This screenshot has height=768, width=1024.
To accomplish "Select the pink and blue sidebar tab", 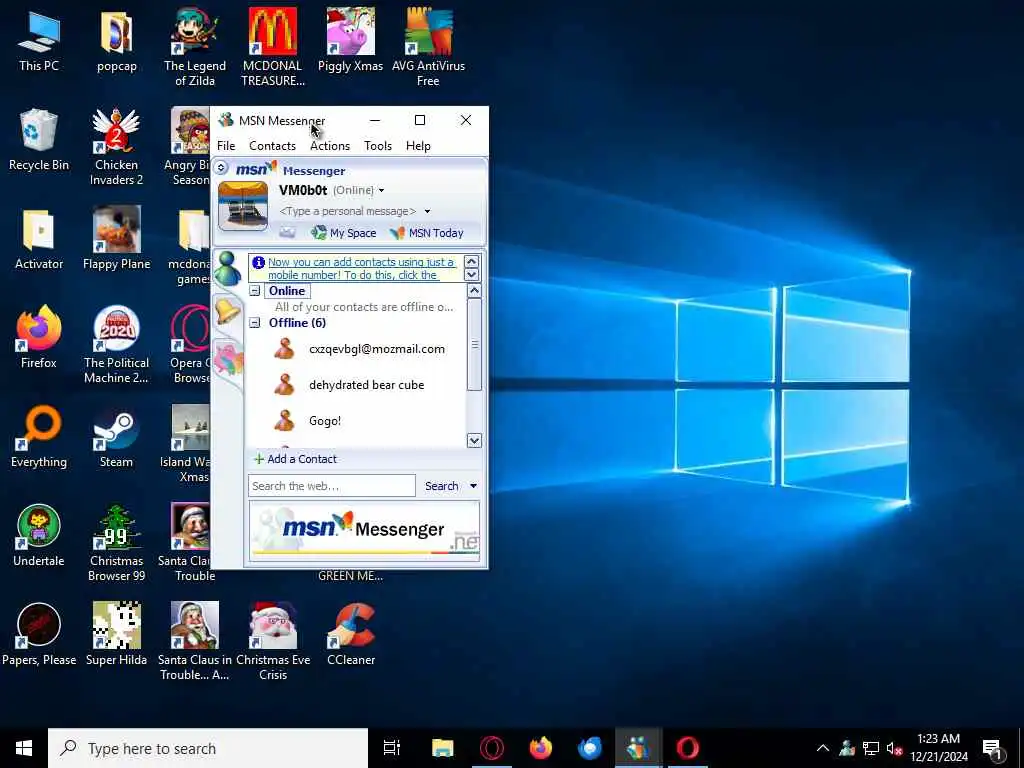I will 229,358.
